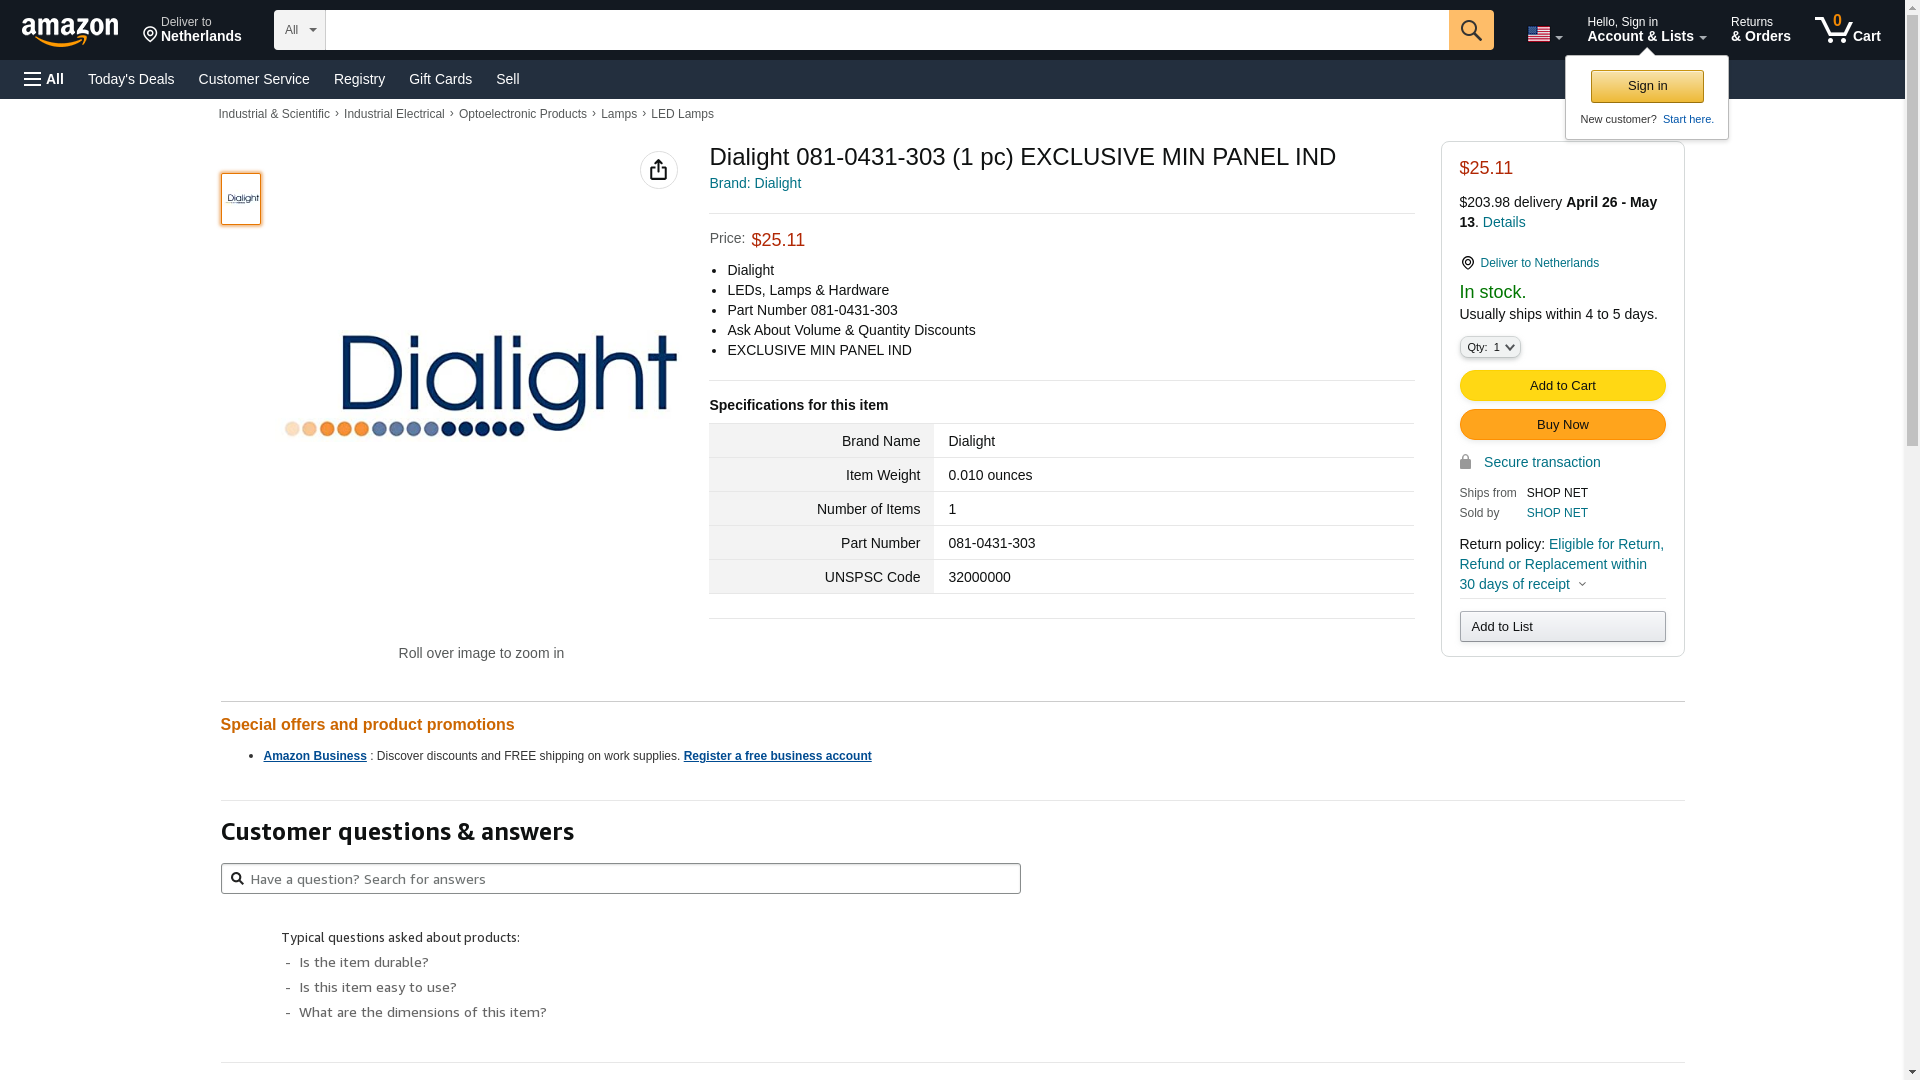Image resolution: width=1920 pixels, height=1080 pixels.
Task: Open the LED Lamps breadcrumb link
Action: (x=682, y=114)
